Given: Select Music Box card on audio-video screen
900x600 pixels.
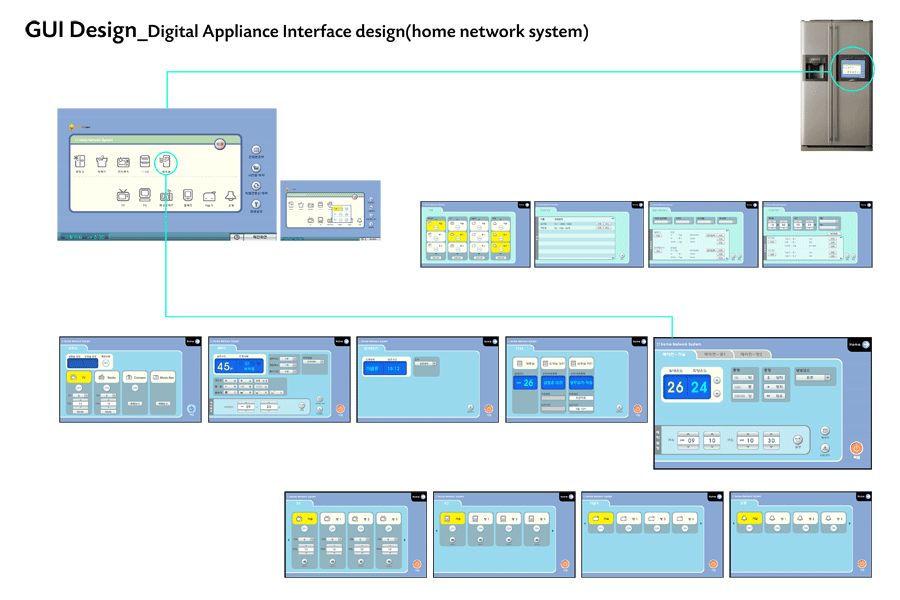Looking at the screenshot, I should [164, 377].
